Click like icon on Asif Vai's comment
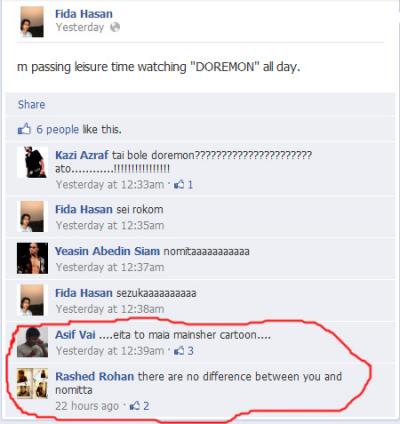400x424 pixels. pyautogui.click(x=179, y=350)
